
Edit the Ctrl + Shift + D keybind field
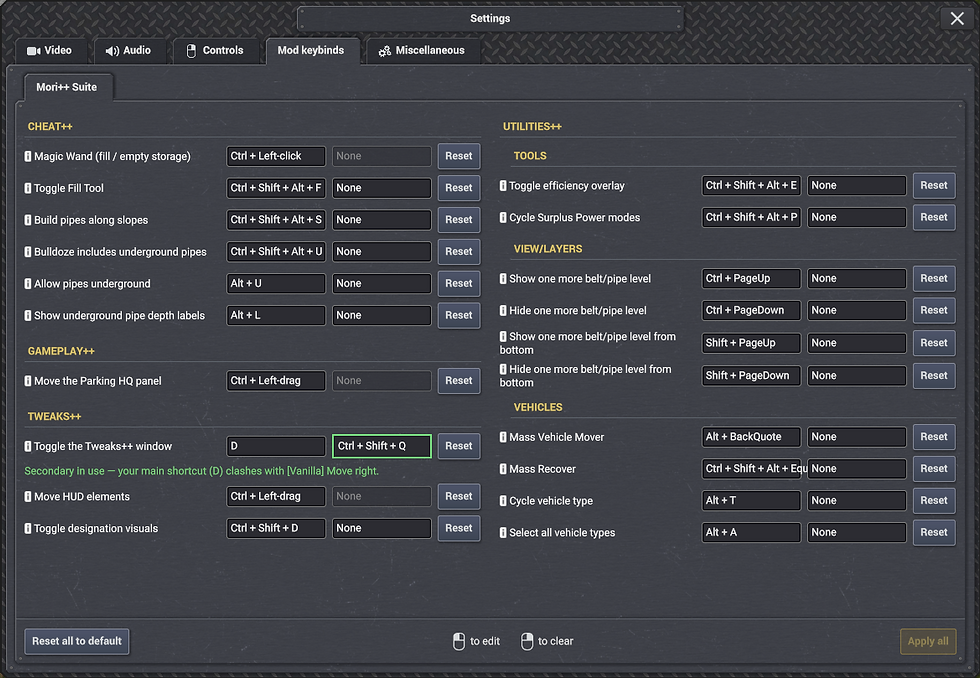click(x=276, y=529)
